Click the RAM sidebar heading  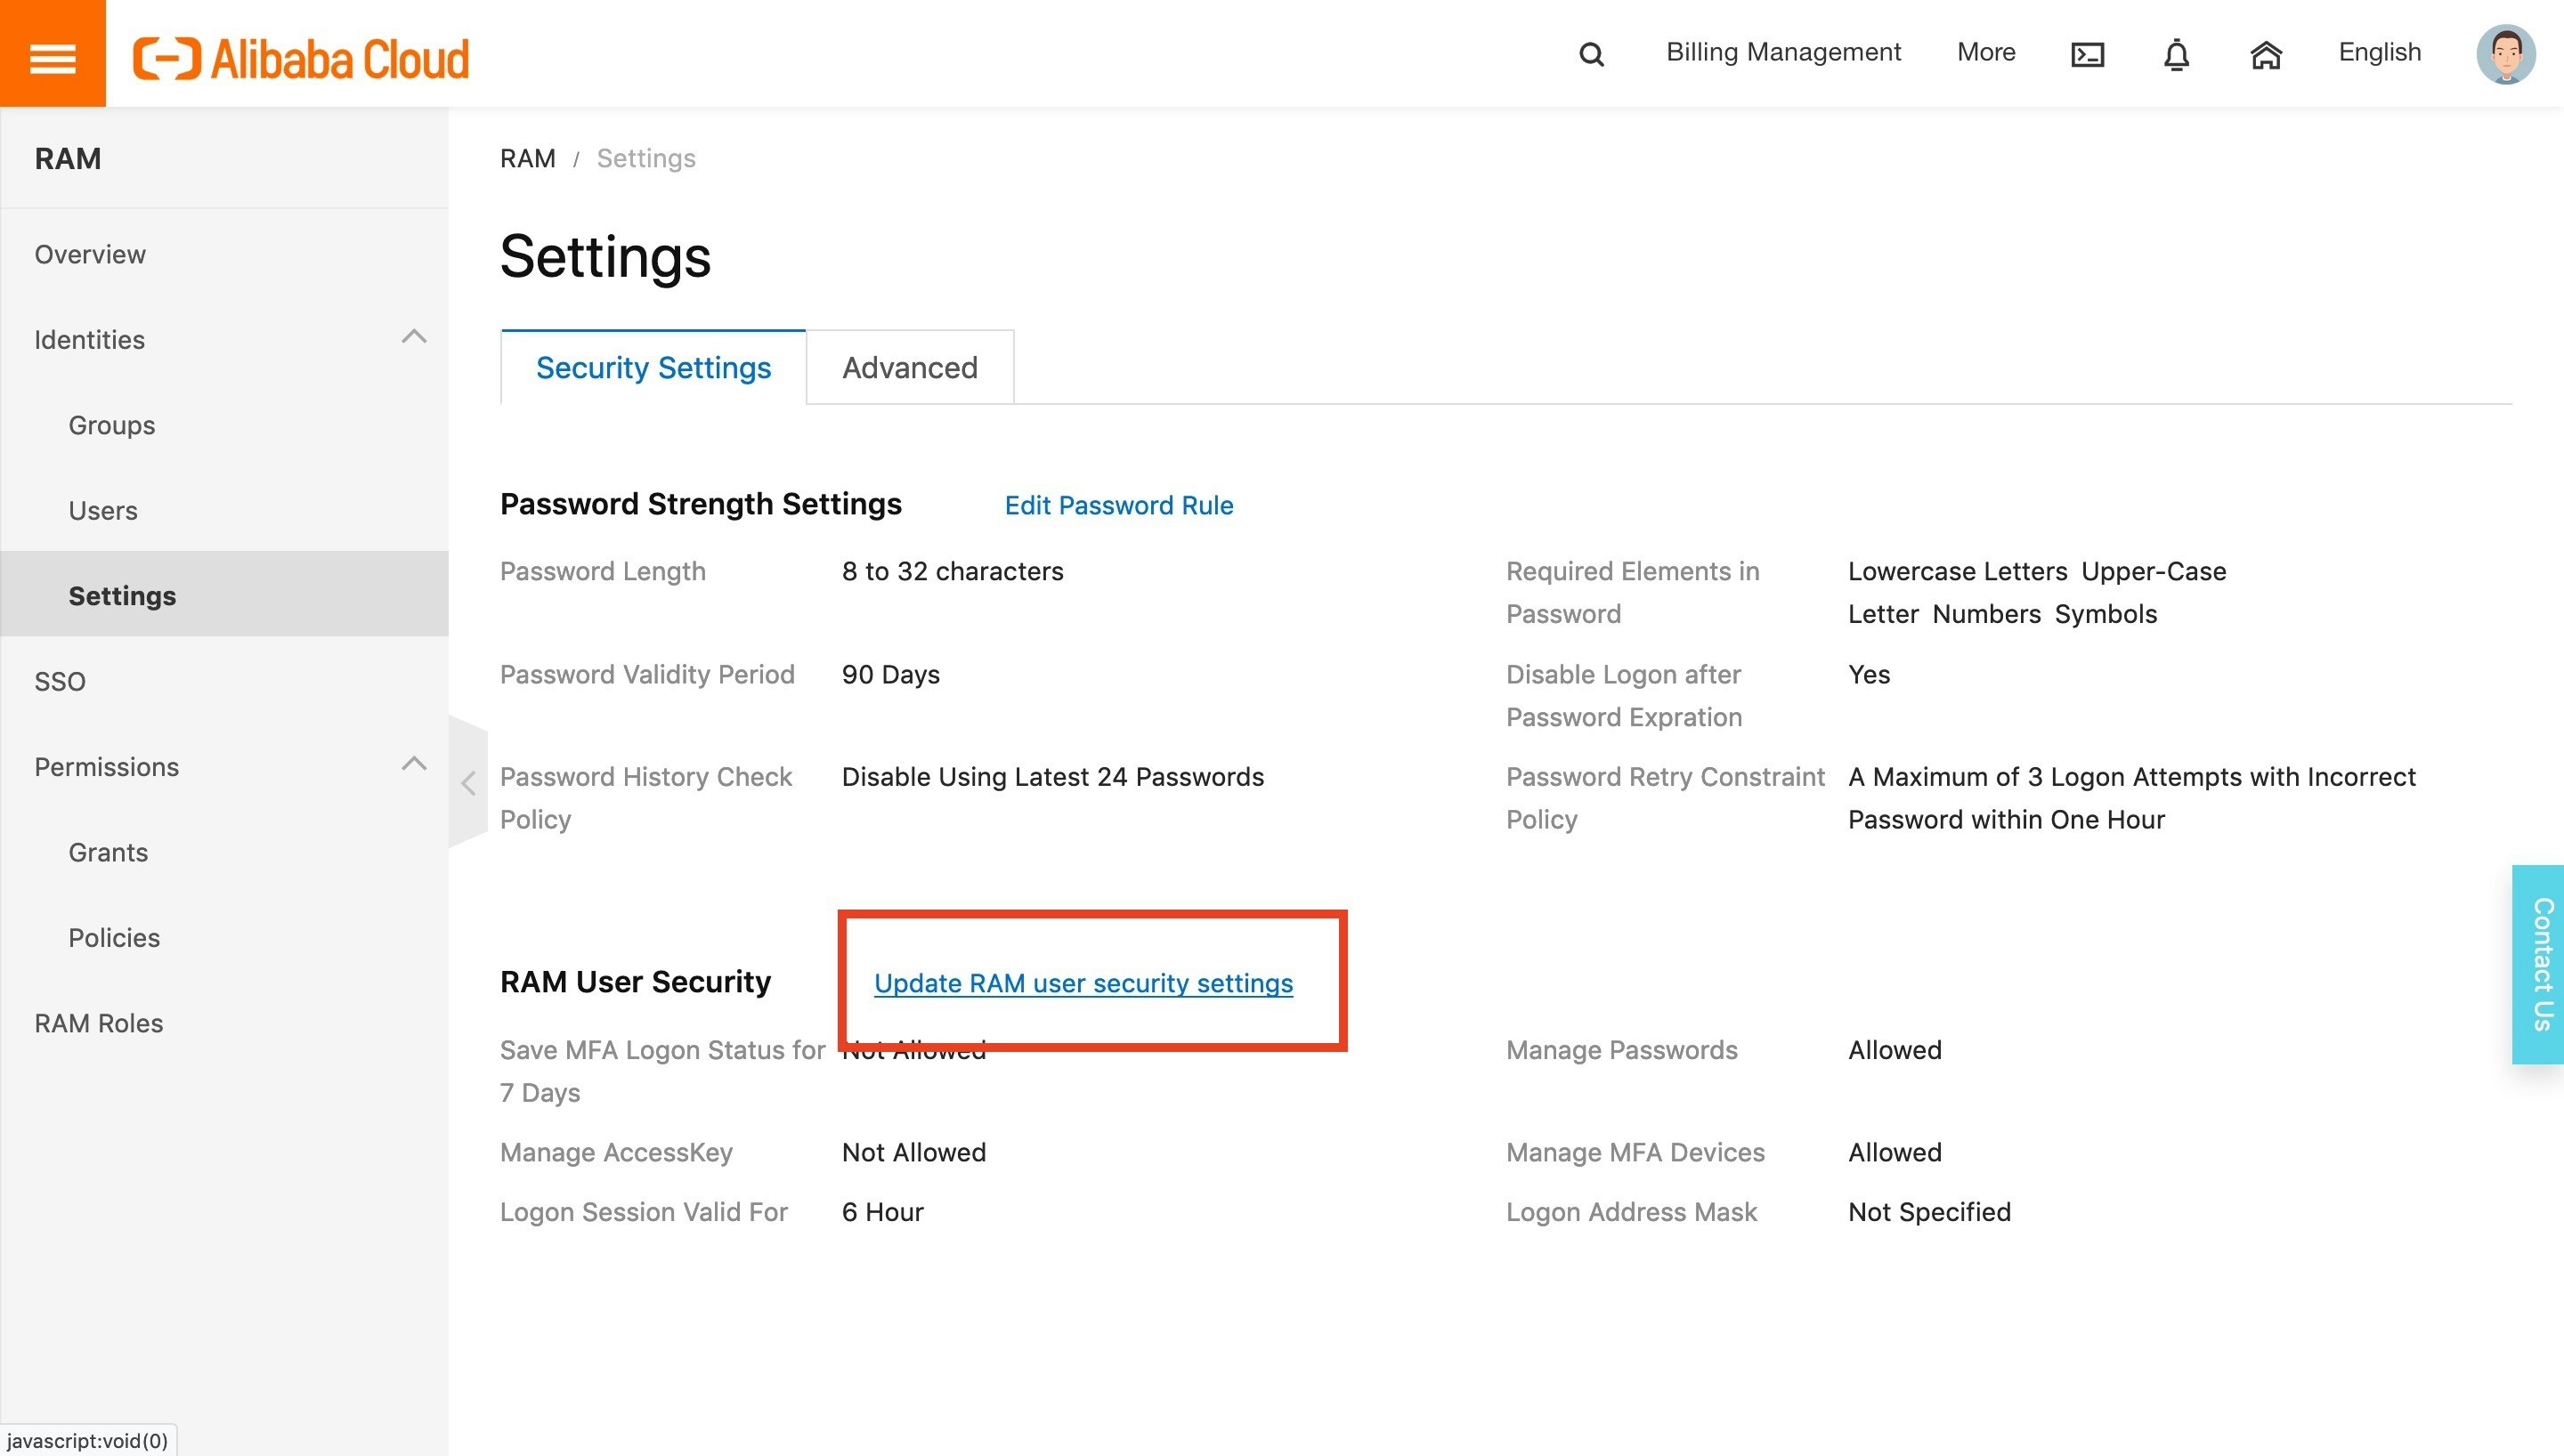pyautogui.click(x=68, y=158)
